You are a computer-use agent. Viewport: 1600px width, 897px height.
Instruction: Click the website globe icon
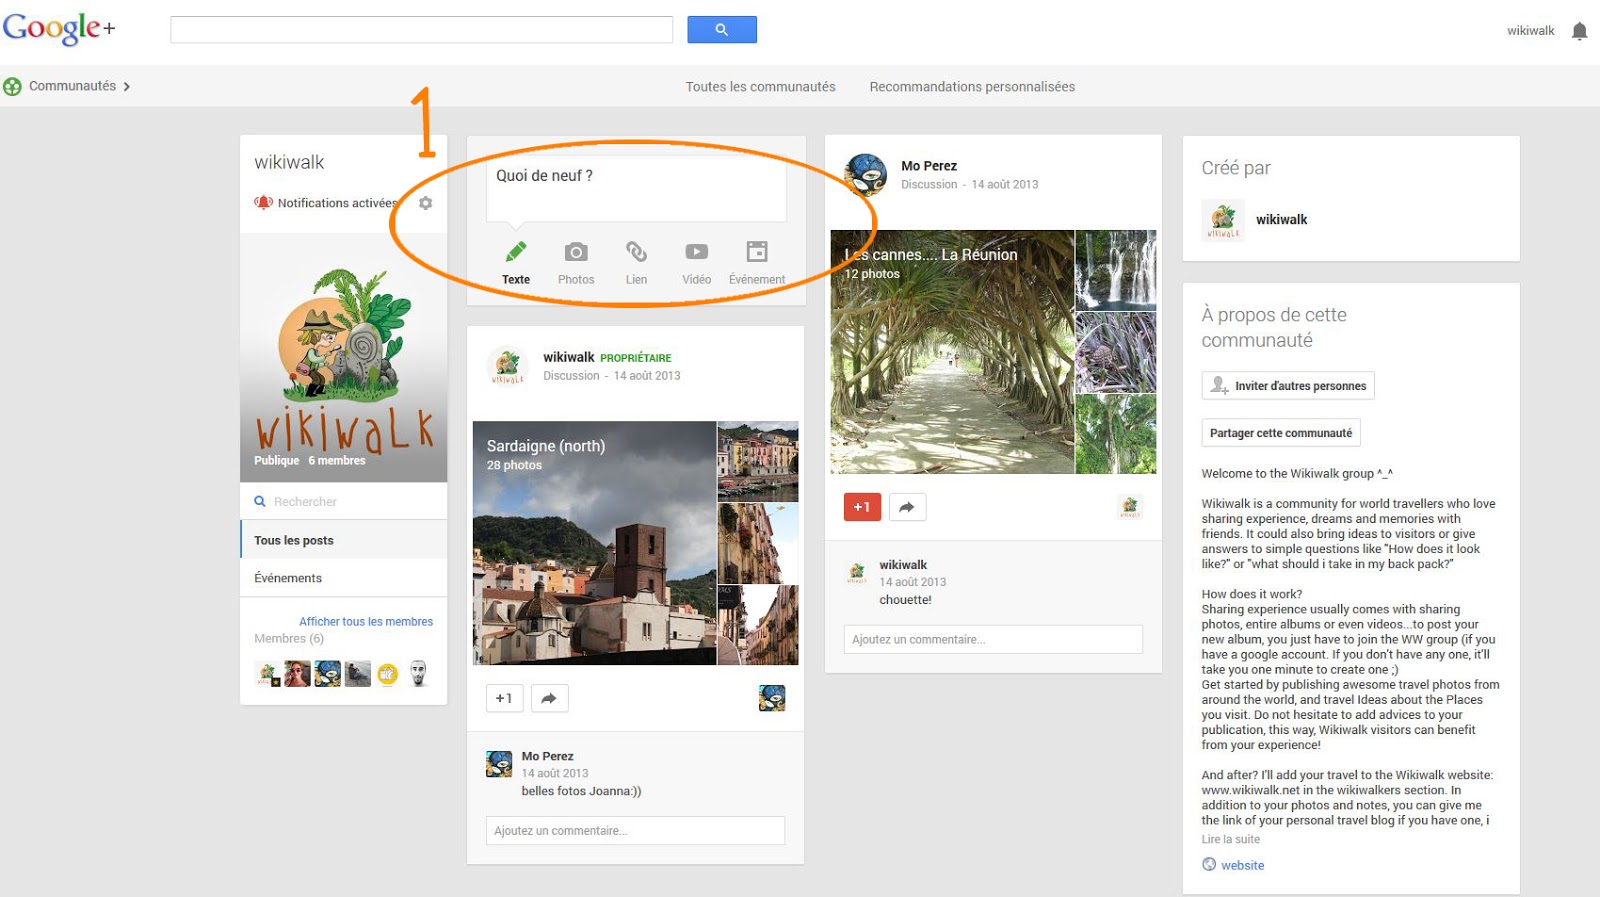coord(1209,865)
